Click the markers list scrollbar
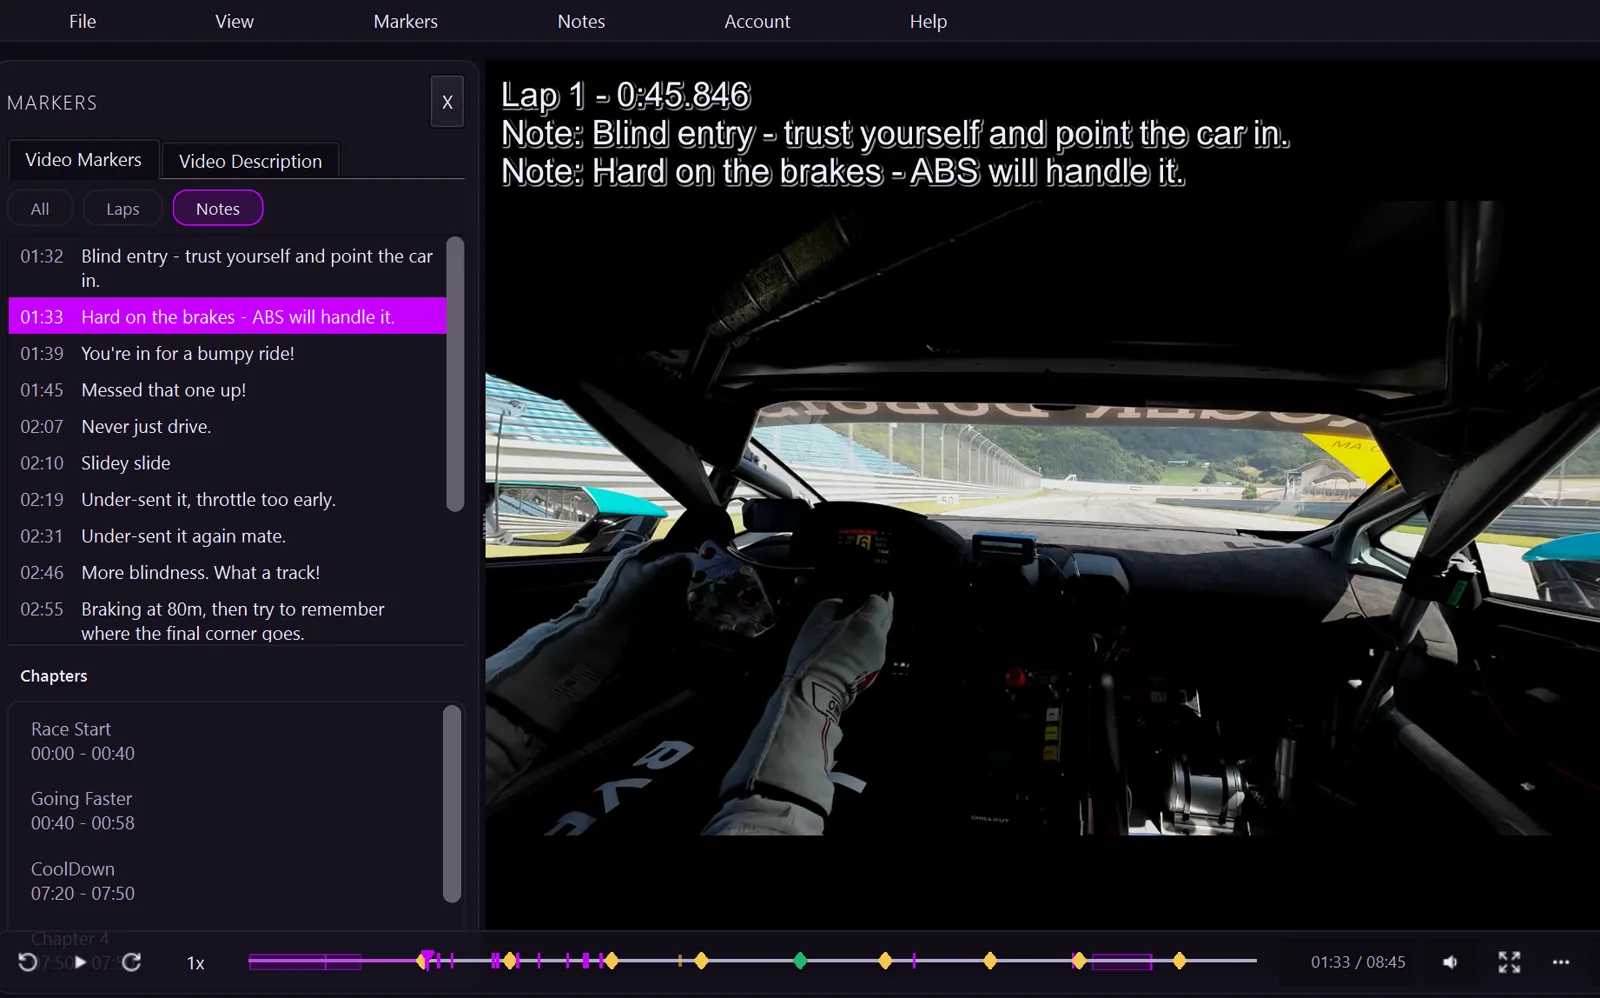Viewport: 1600px width, 998px height. coord(455,374)
